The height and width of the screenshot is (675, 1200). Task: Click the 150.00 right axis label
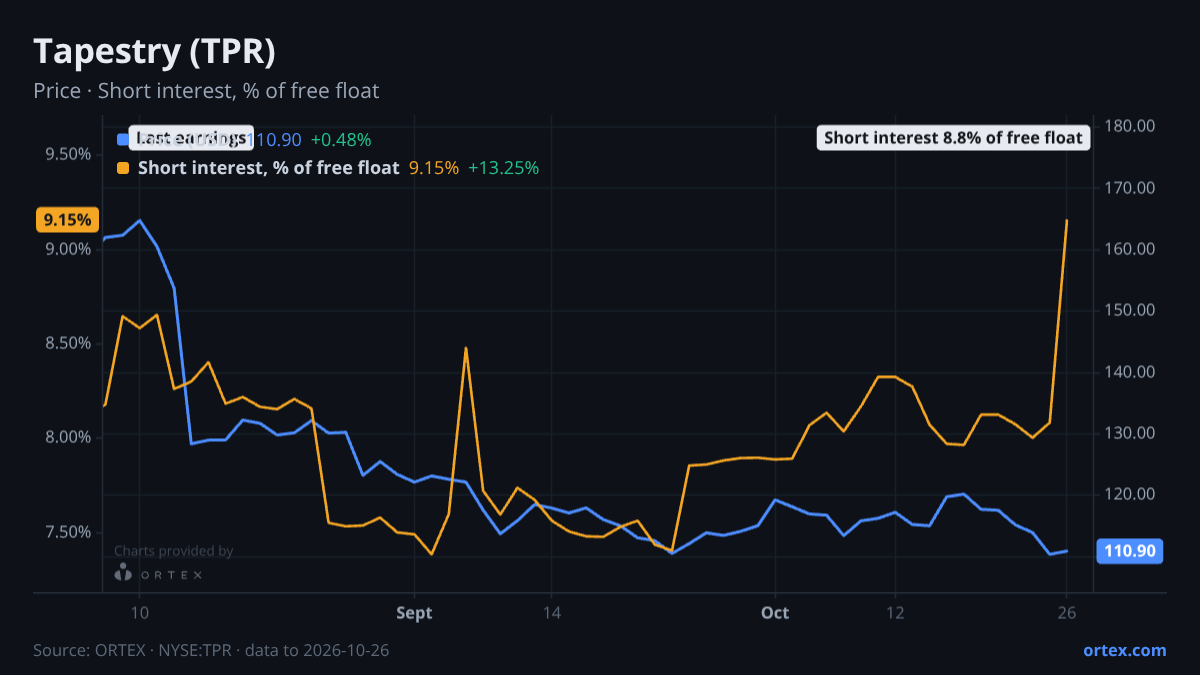pos(1130,310)
